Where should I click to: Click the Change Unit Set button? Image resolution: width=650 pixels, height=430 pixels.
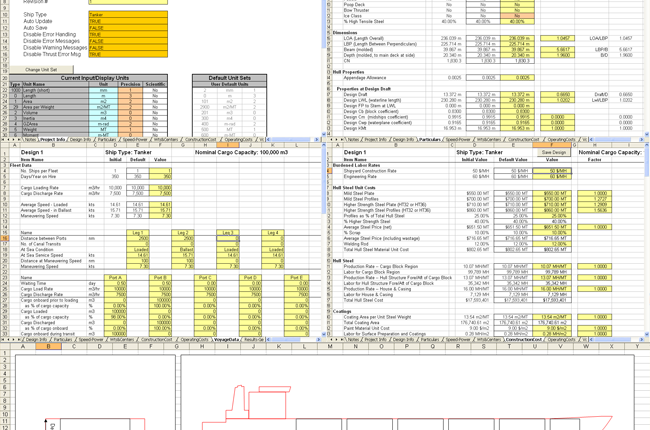click(41, 70)
